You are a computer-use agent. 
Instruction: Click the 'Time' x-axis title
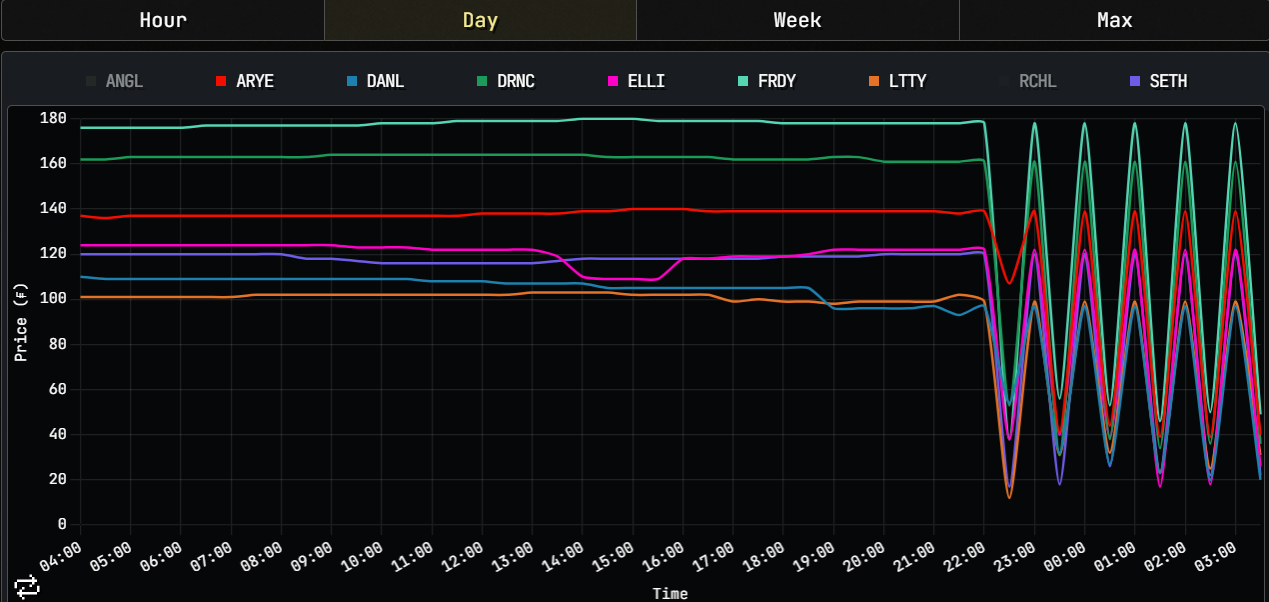pyautogui.click(x=670, y=593)
